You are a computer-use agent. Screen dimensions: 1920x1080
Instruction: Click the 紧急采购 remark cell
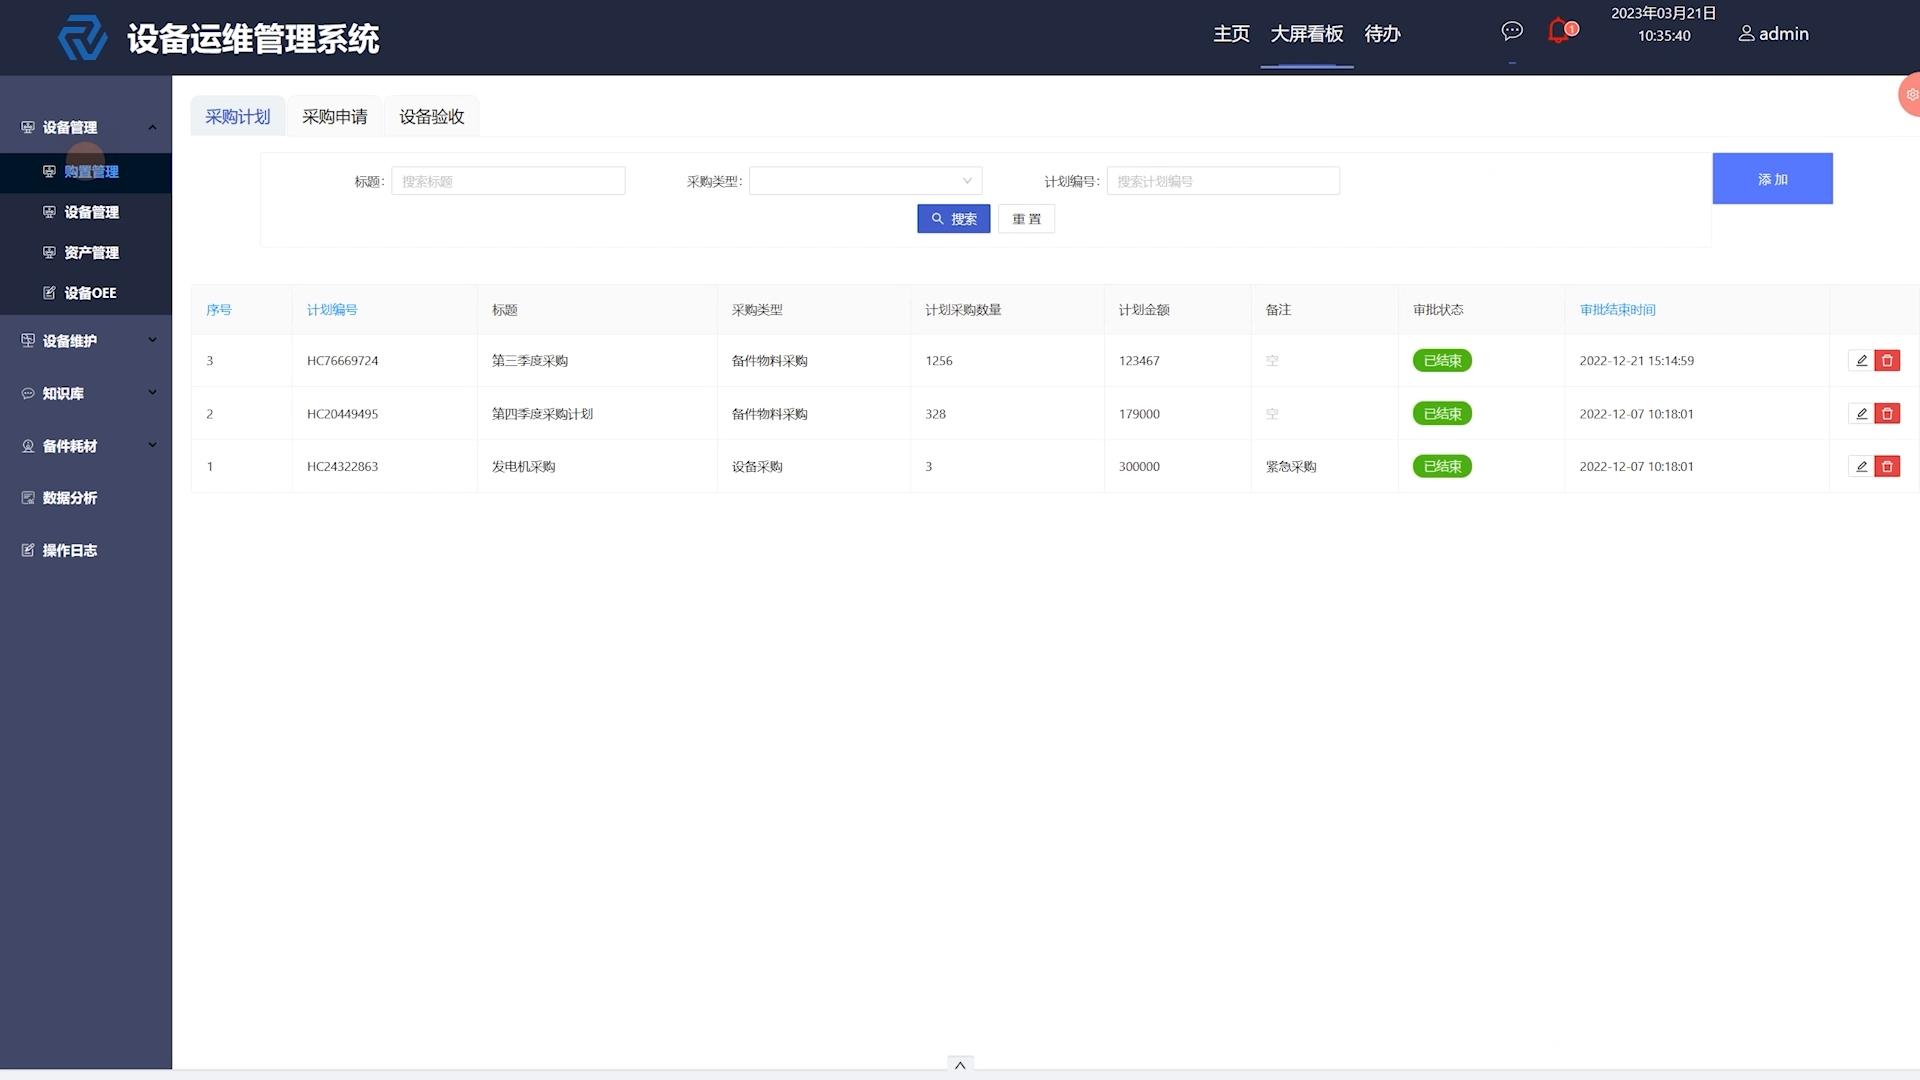1290,467
